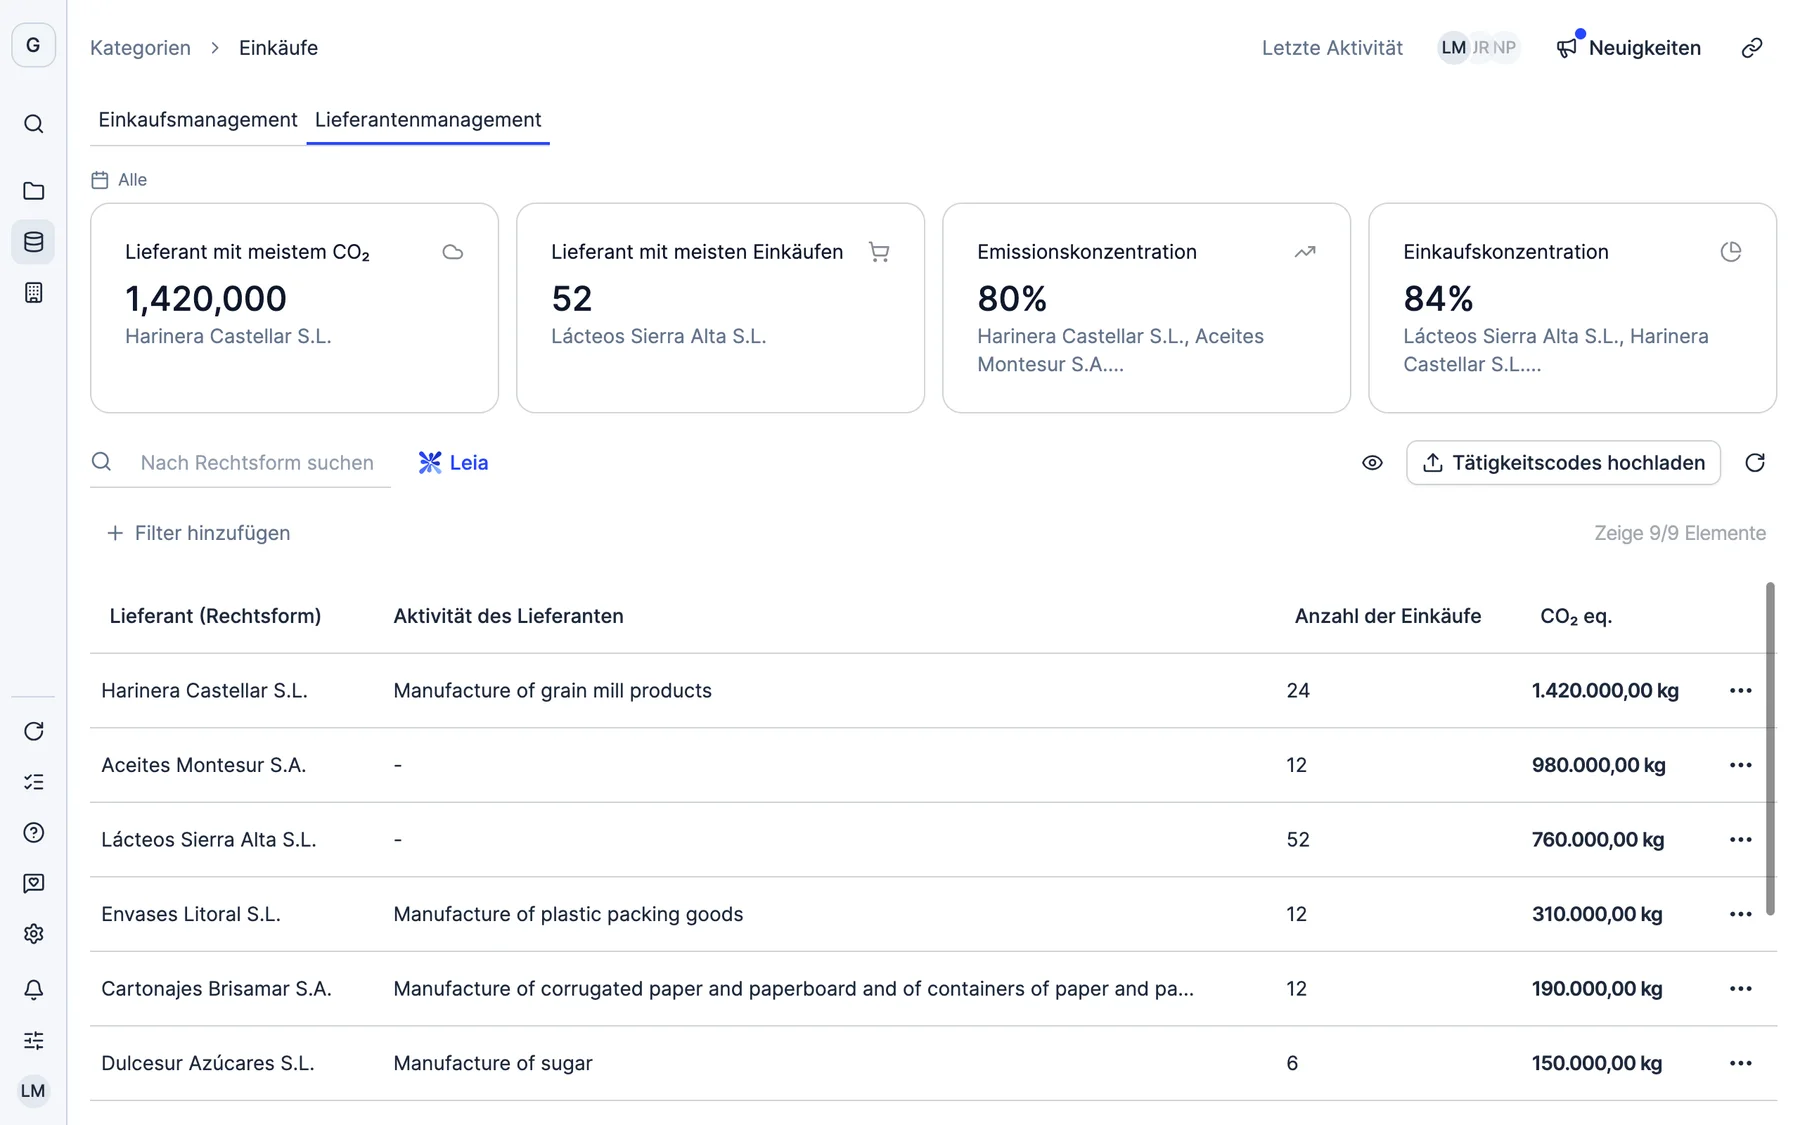
Task: Open the search icon in left sidebar
Action: (33, 124)
